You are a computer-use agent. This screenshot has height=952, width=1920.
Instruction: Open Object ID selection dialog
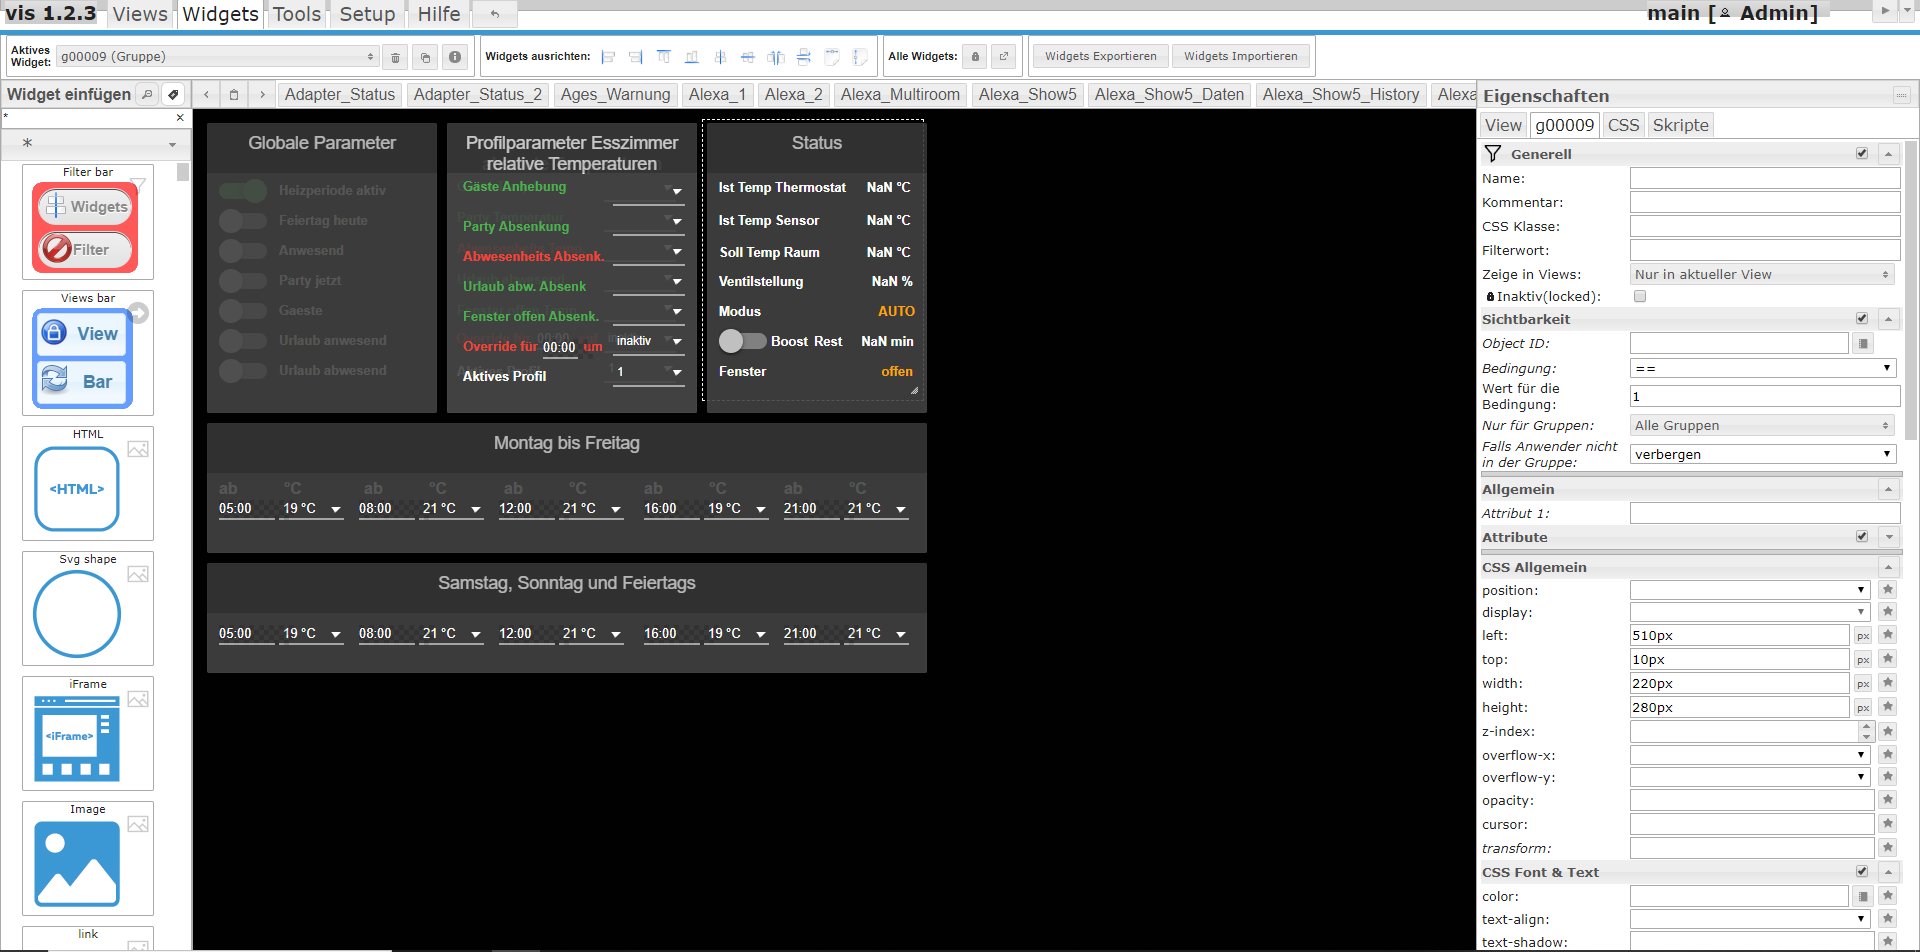click(1863, 344)
